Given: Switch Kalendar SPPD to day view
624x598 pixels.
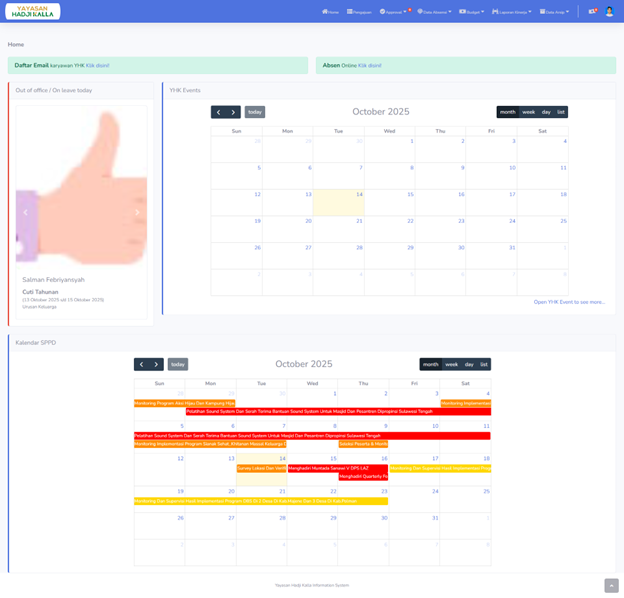Looking at the screenshot, I should click(469, 364).
